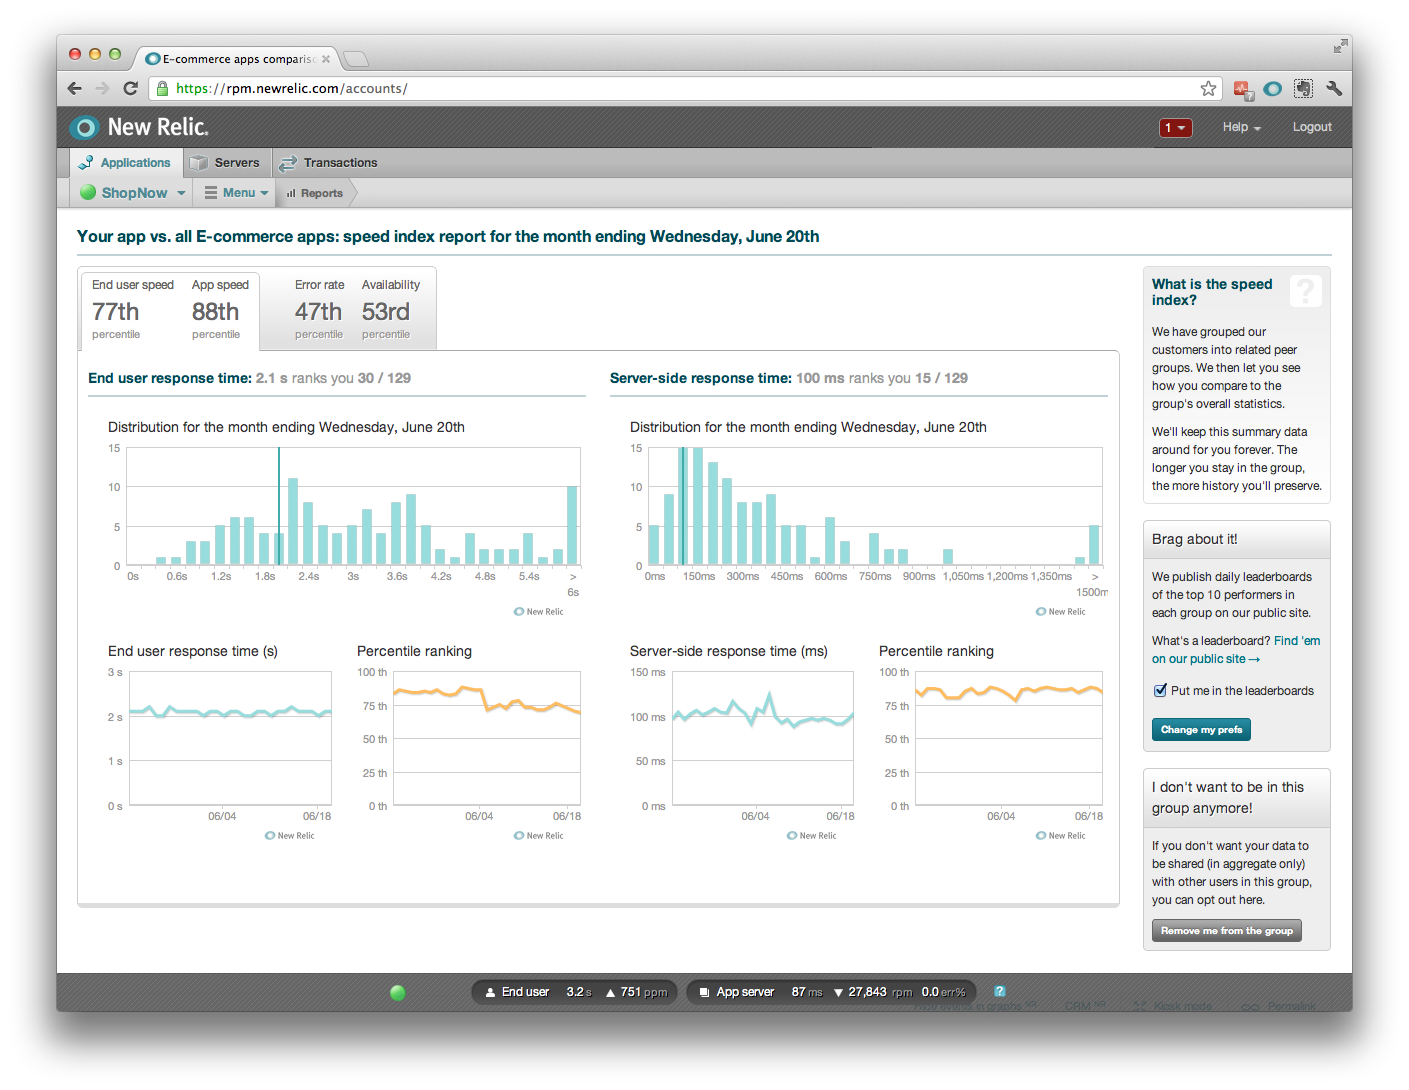Reload the page with the refresh icon
Screen dimensions: 1409x1090
(130, 89)
